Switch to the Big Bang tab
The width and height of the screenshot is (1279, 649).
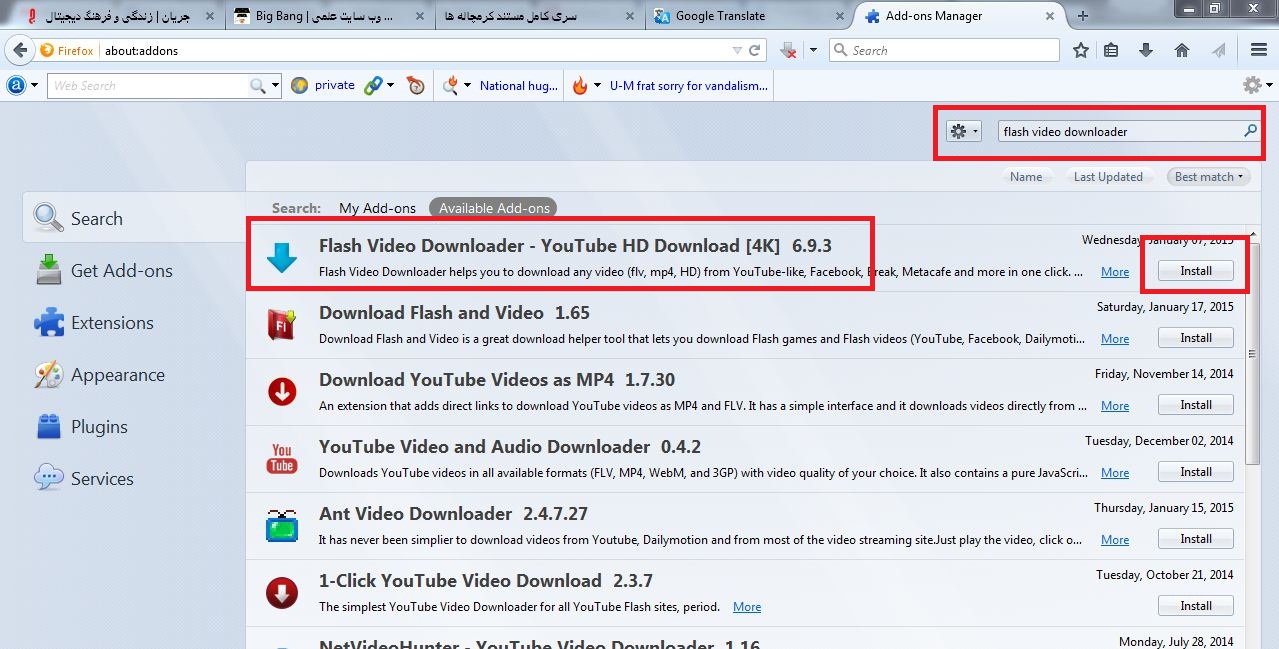coord(328,16)
